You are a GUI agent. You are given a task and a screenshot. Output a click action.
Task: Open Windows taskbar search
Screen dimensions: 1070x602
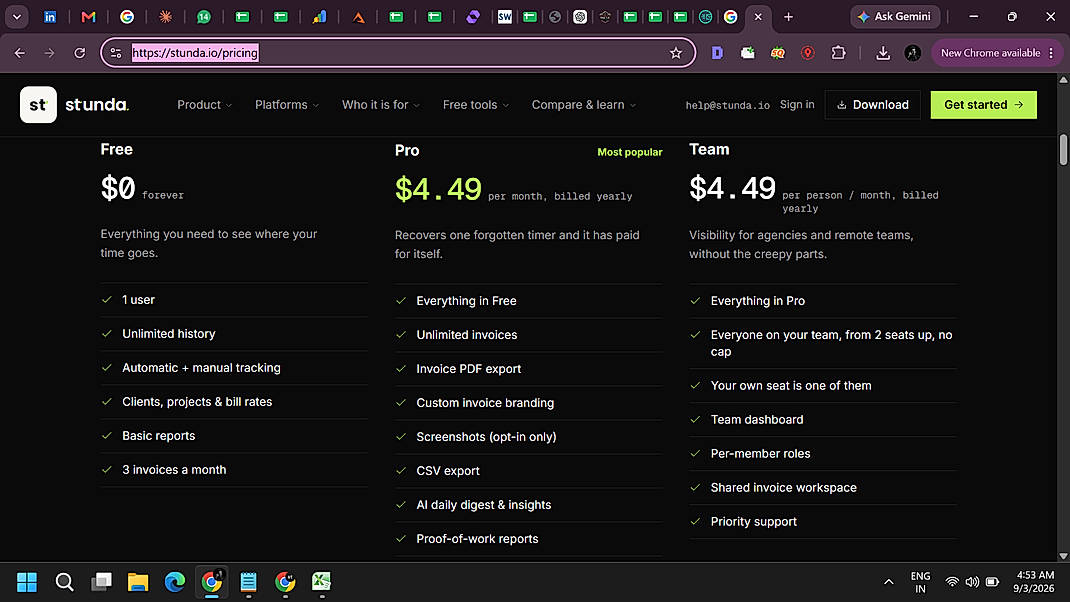[64, 582]
